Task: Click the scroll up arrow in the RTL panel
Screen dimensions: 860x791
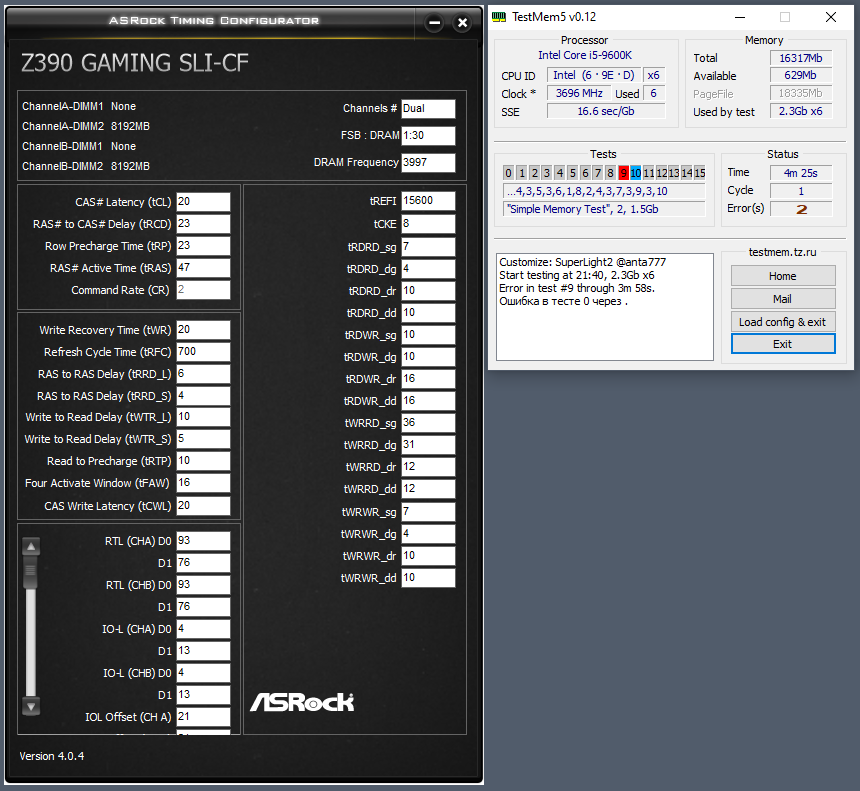Action: pyautogui.click(x=31, y=546)
